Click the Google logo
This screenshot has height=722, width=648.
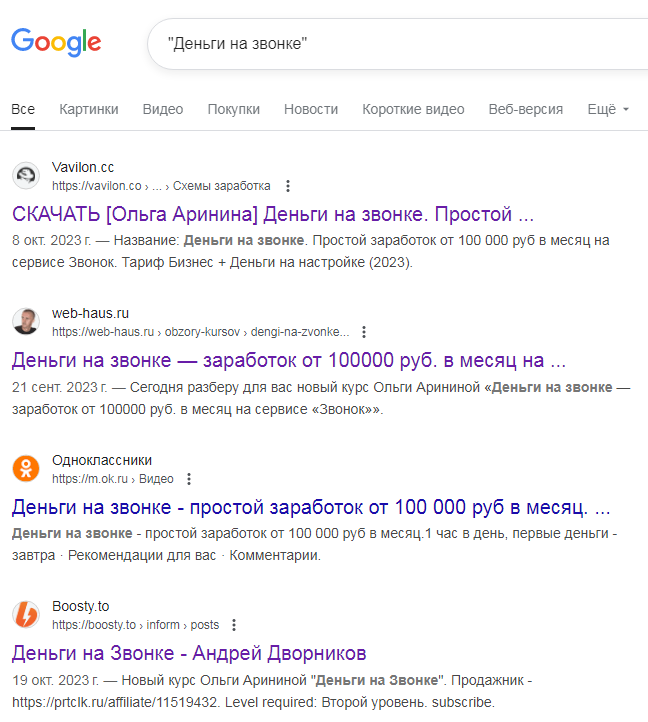tap(56, 43)
